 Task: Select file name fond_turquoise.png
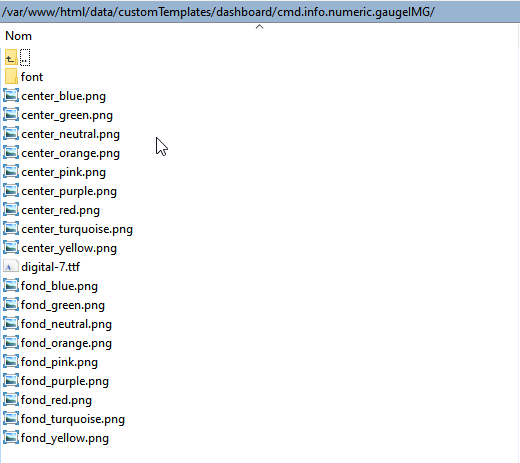(x=73, y=419)
